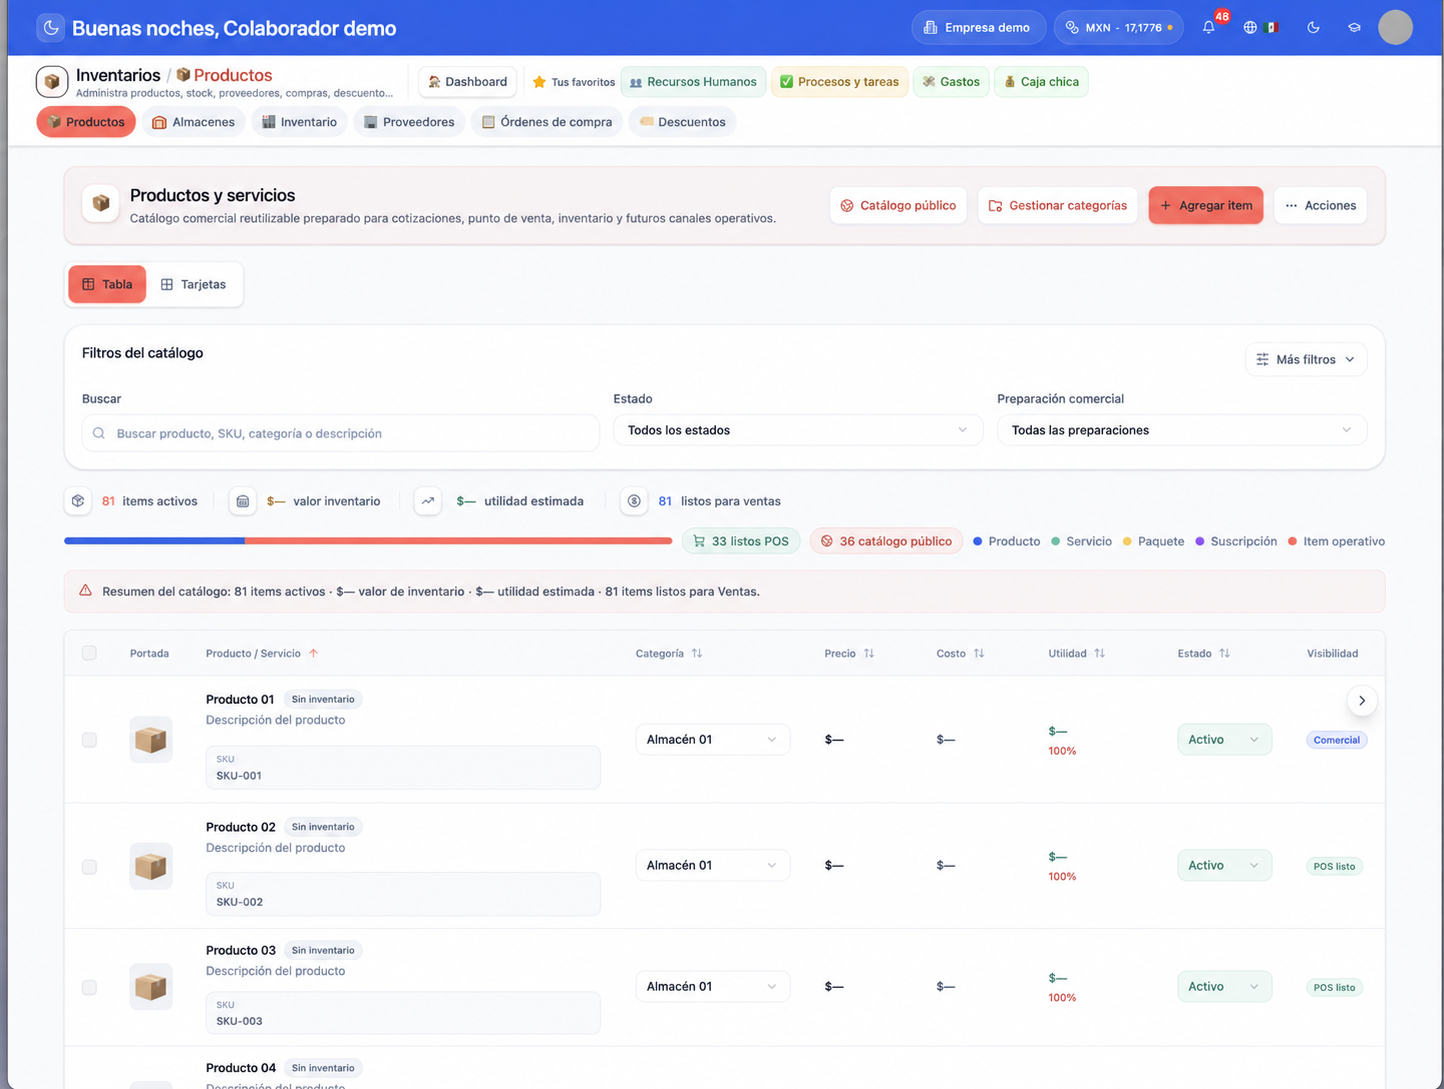Open the notifications bell with 48 badge
The width and height of the screenshot is (1444, 1089).
tap(1209, 27)
